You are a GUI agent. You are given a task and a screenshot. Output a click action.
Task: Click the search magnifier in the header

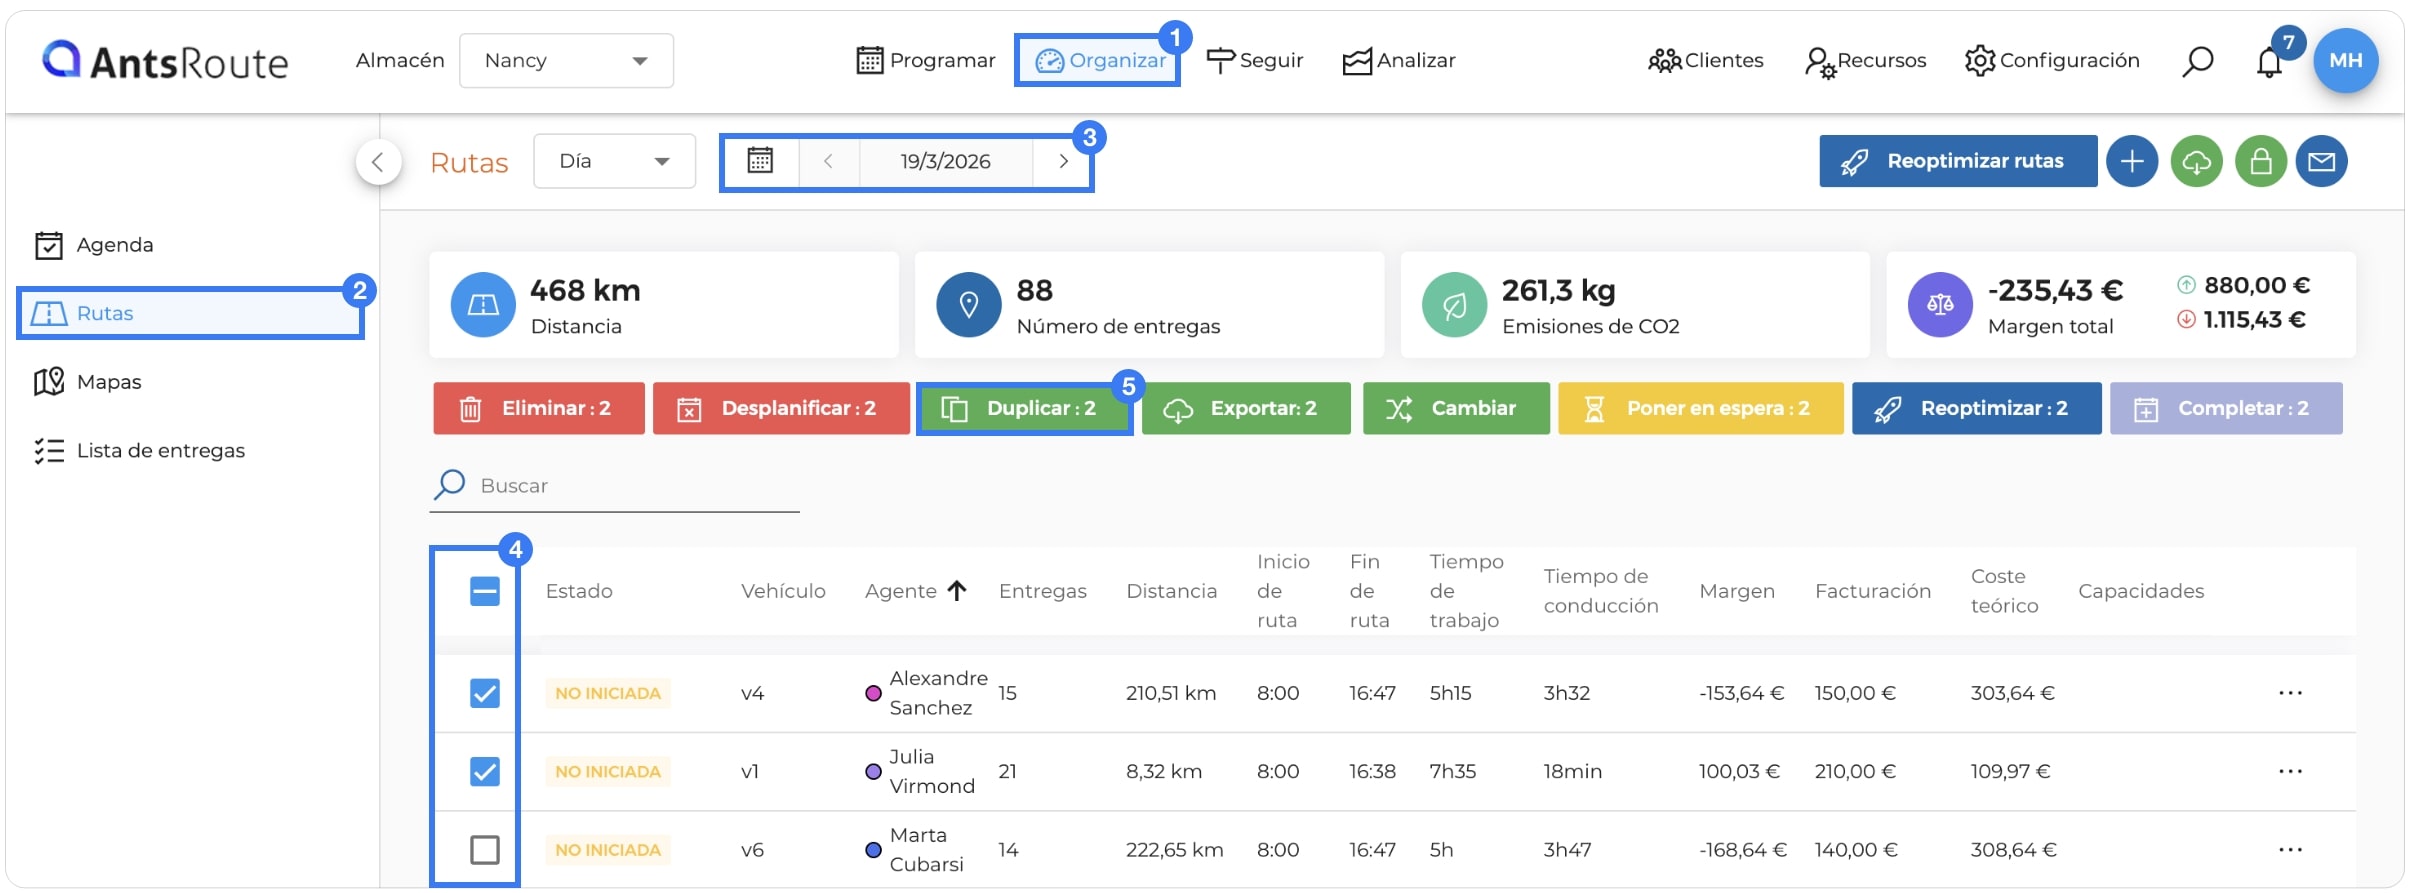tap(2197, 62)
